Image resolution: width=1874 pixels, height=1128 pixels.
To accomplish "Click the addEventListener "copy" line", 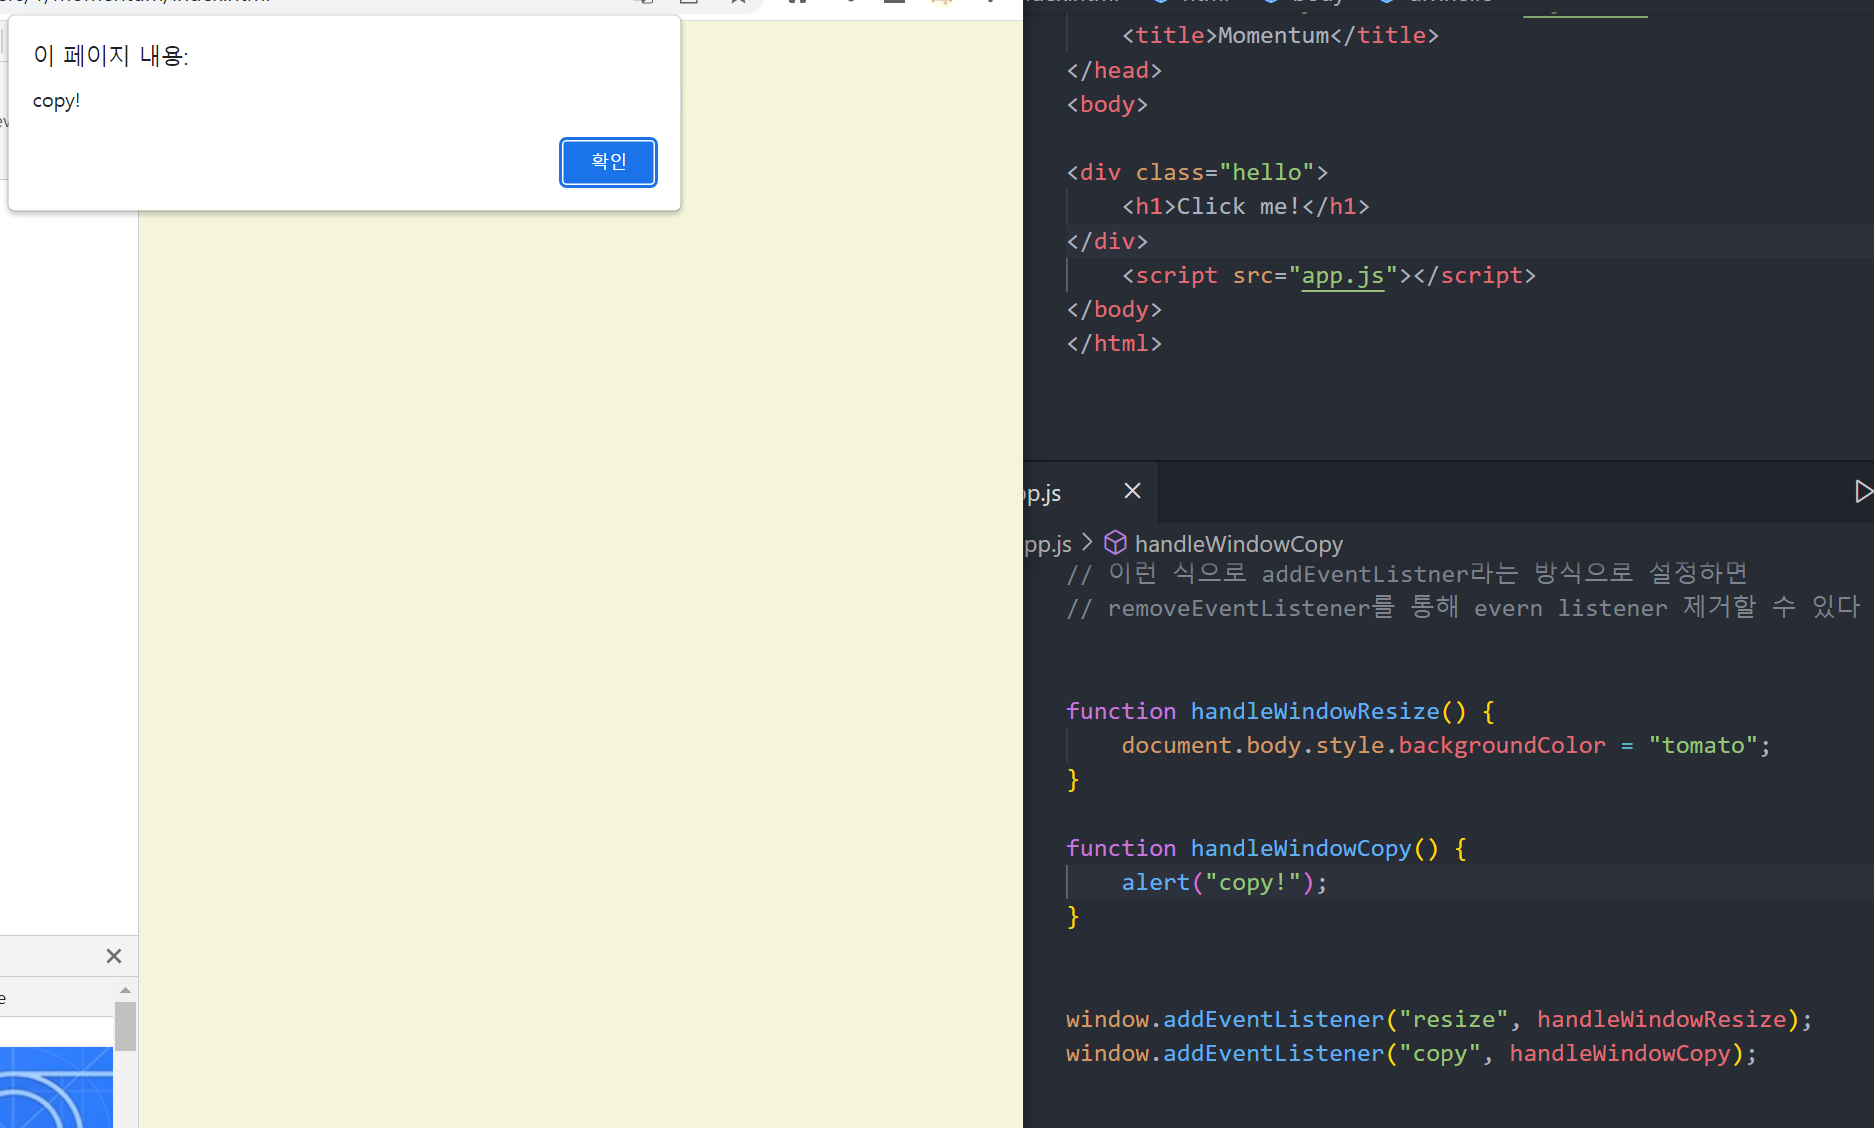I will (x=1411, y=1053).
